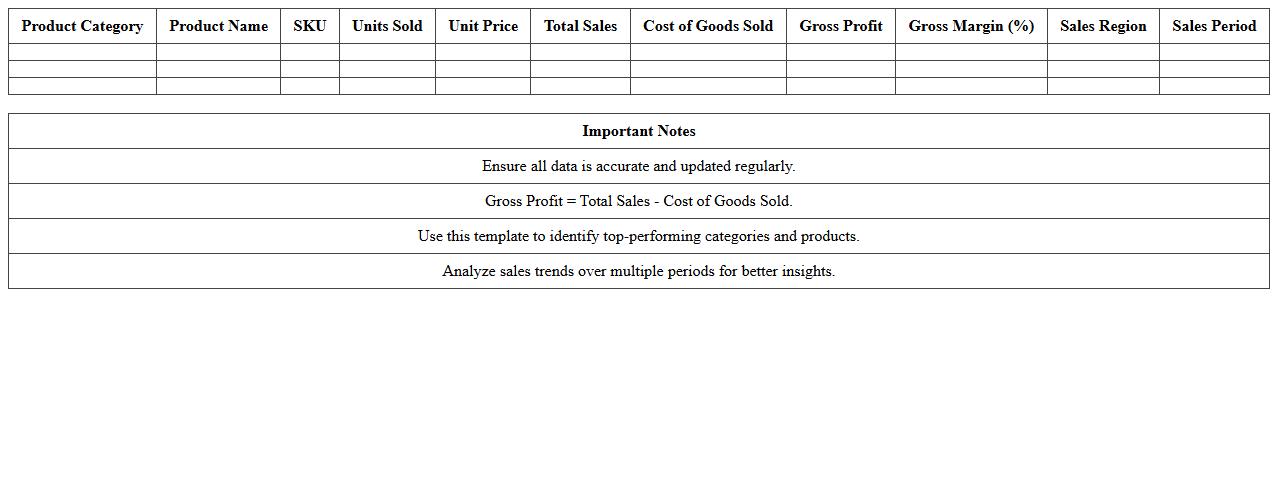
Task: Select the top-performing categories note
Action: tap(639, 236)
